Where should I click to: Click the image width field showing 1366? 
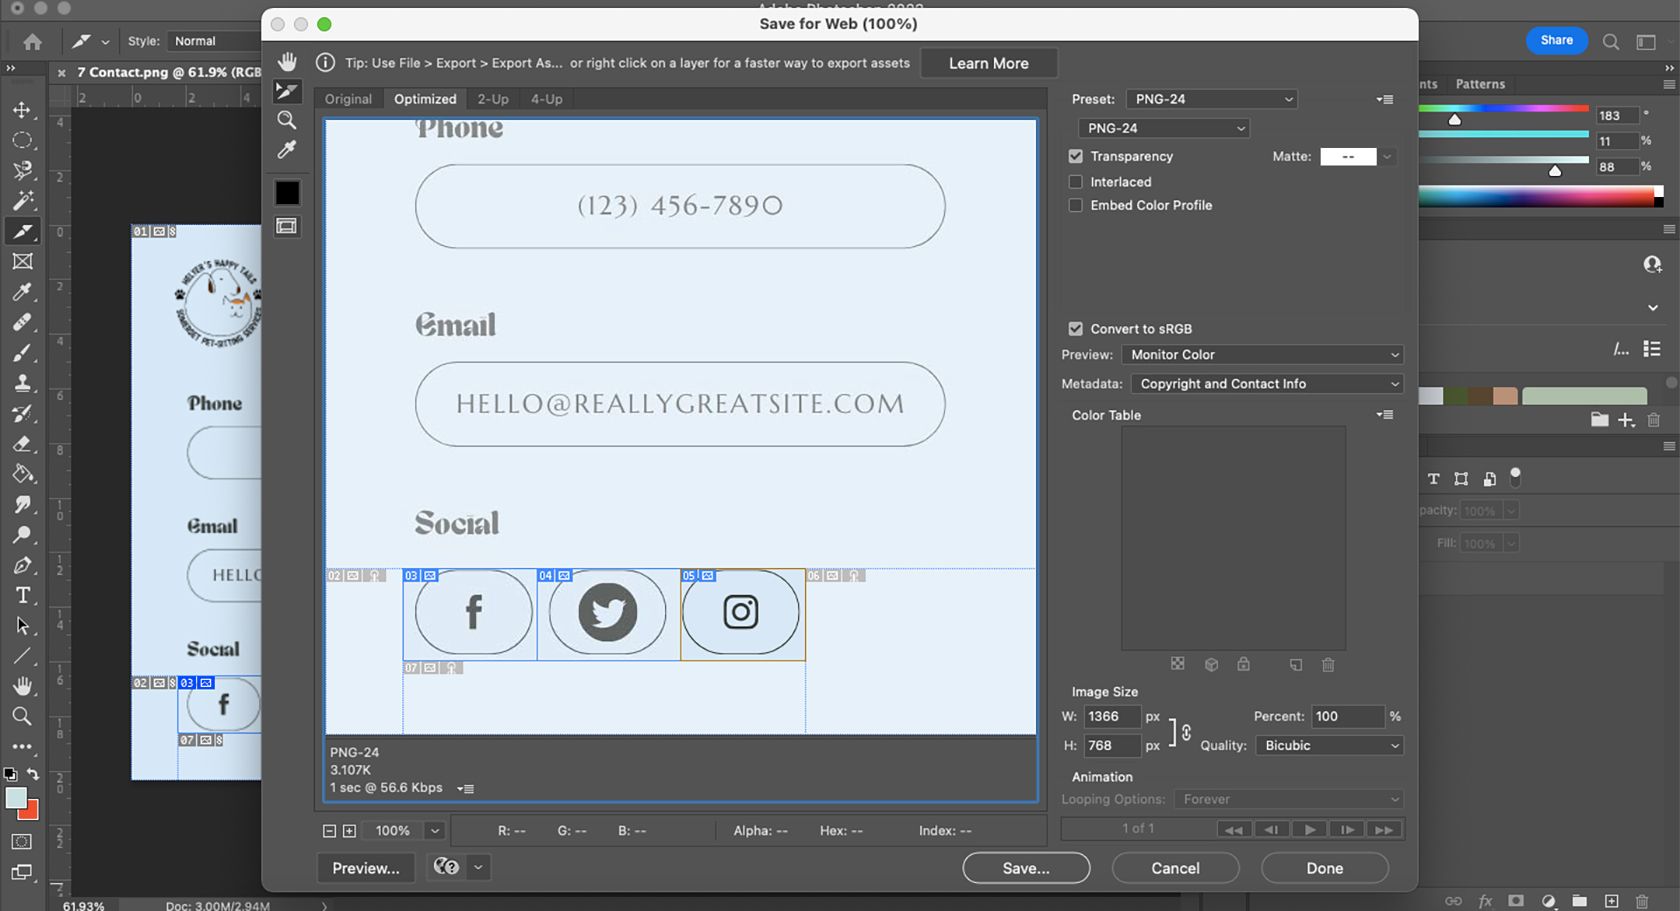(1111, 716)
